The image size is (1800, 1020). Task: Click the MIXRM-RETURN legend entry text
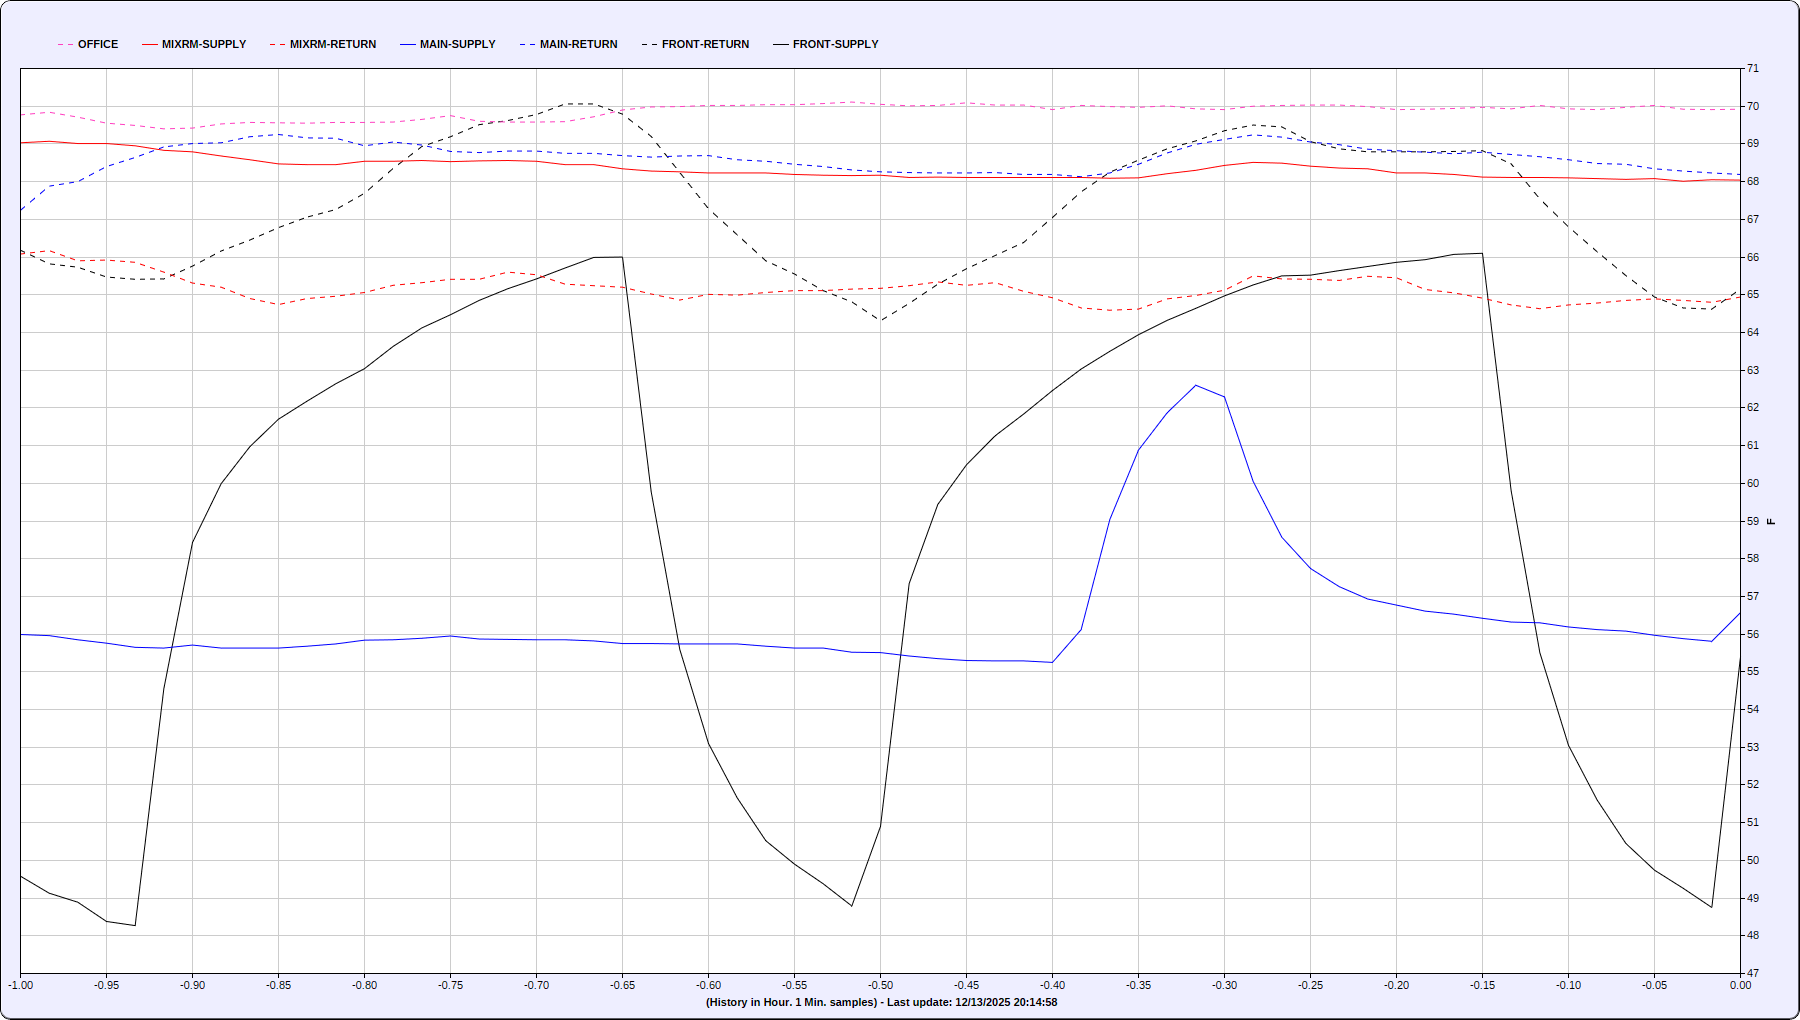[333, 44]
